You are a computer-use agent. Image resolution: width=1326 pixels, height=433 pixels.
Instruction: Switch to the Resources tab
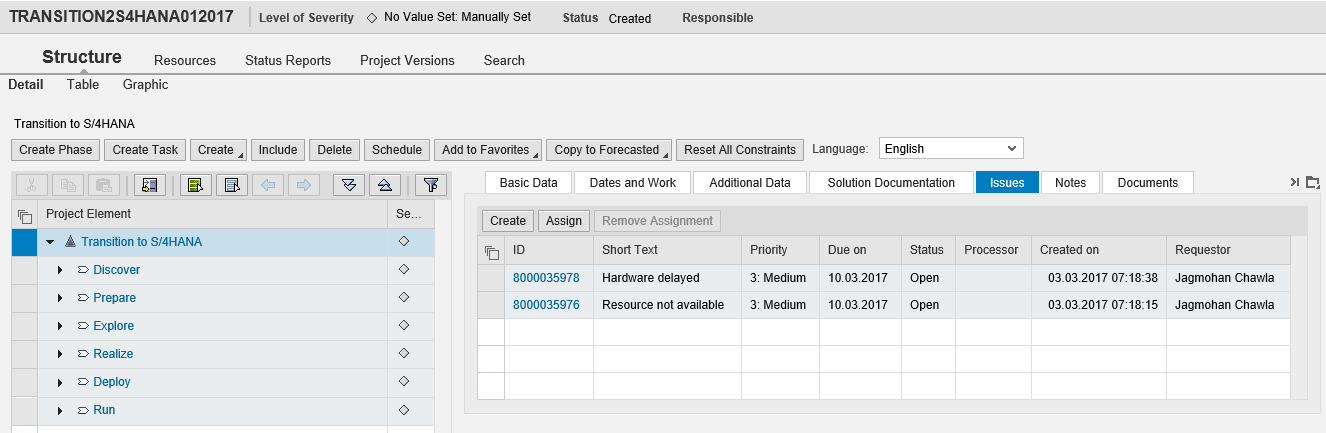coord(185,60)
